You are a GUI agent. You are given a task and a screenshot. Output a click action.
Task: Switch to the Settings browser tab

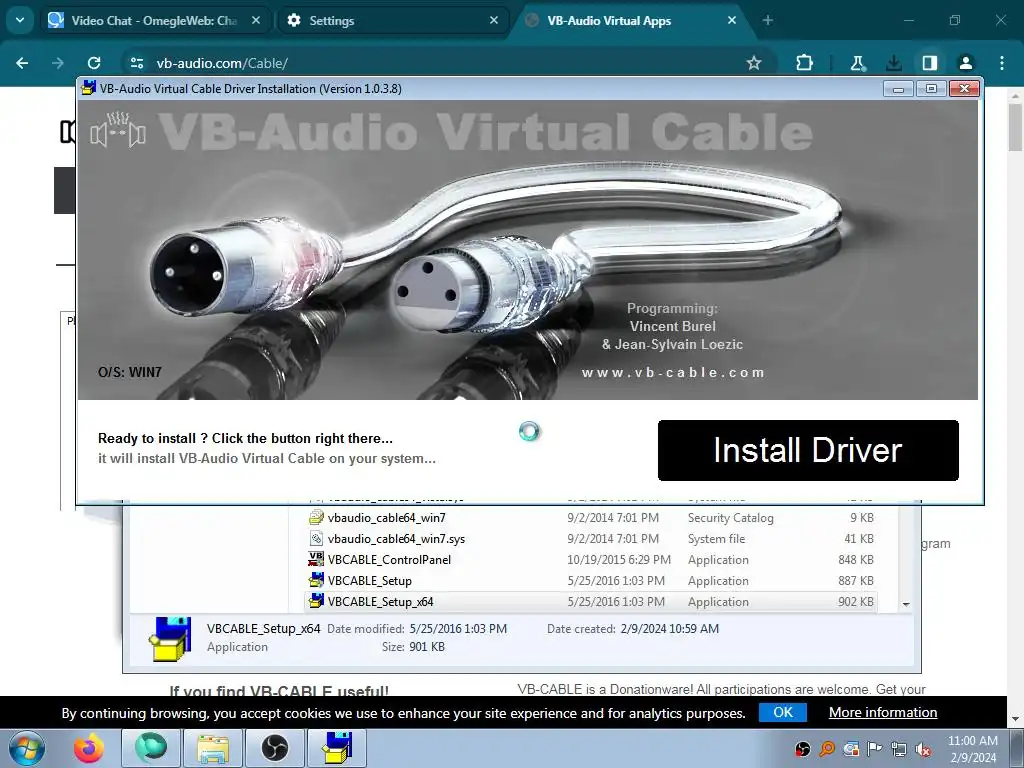click(x=392, y=20)
